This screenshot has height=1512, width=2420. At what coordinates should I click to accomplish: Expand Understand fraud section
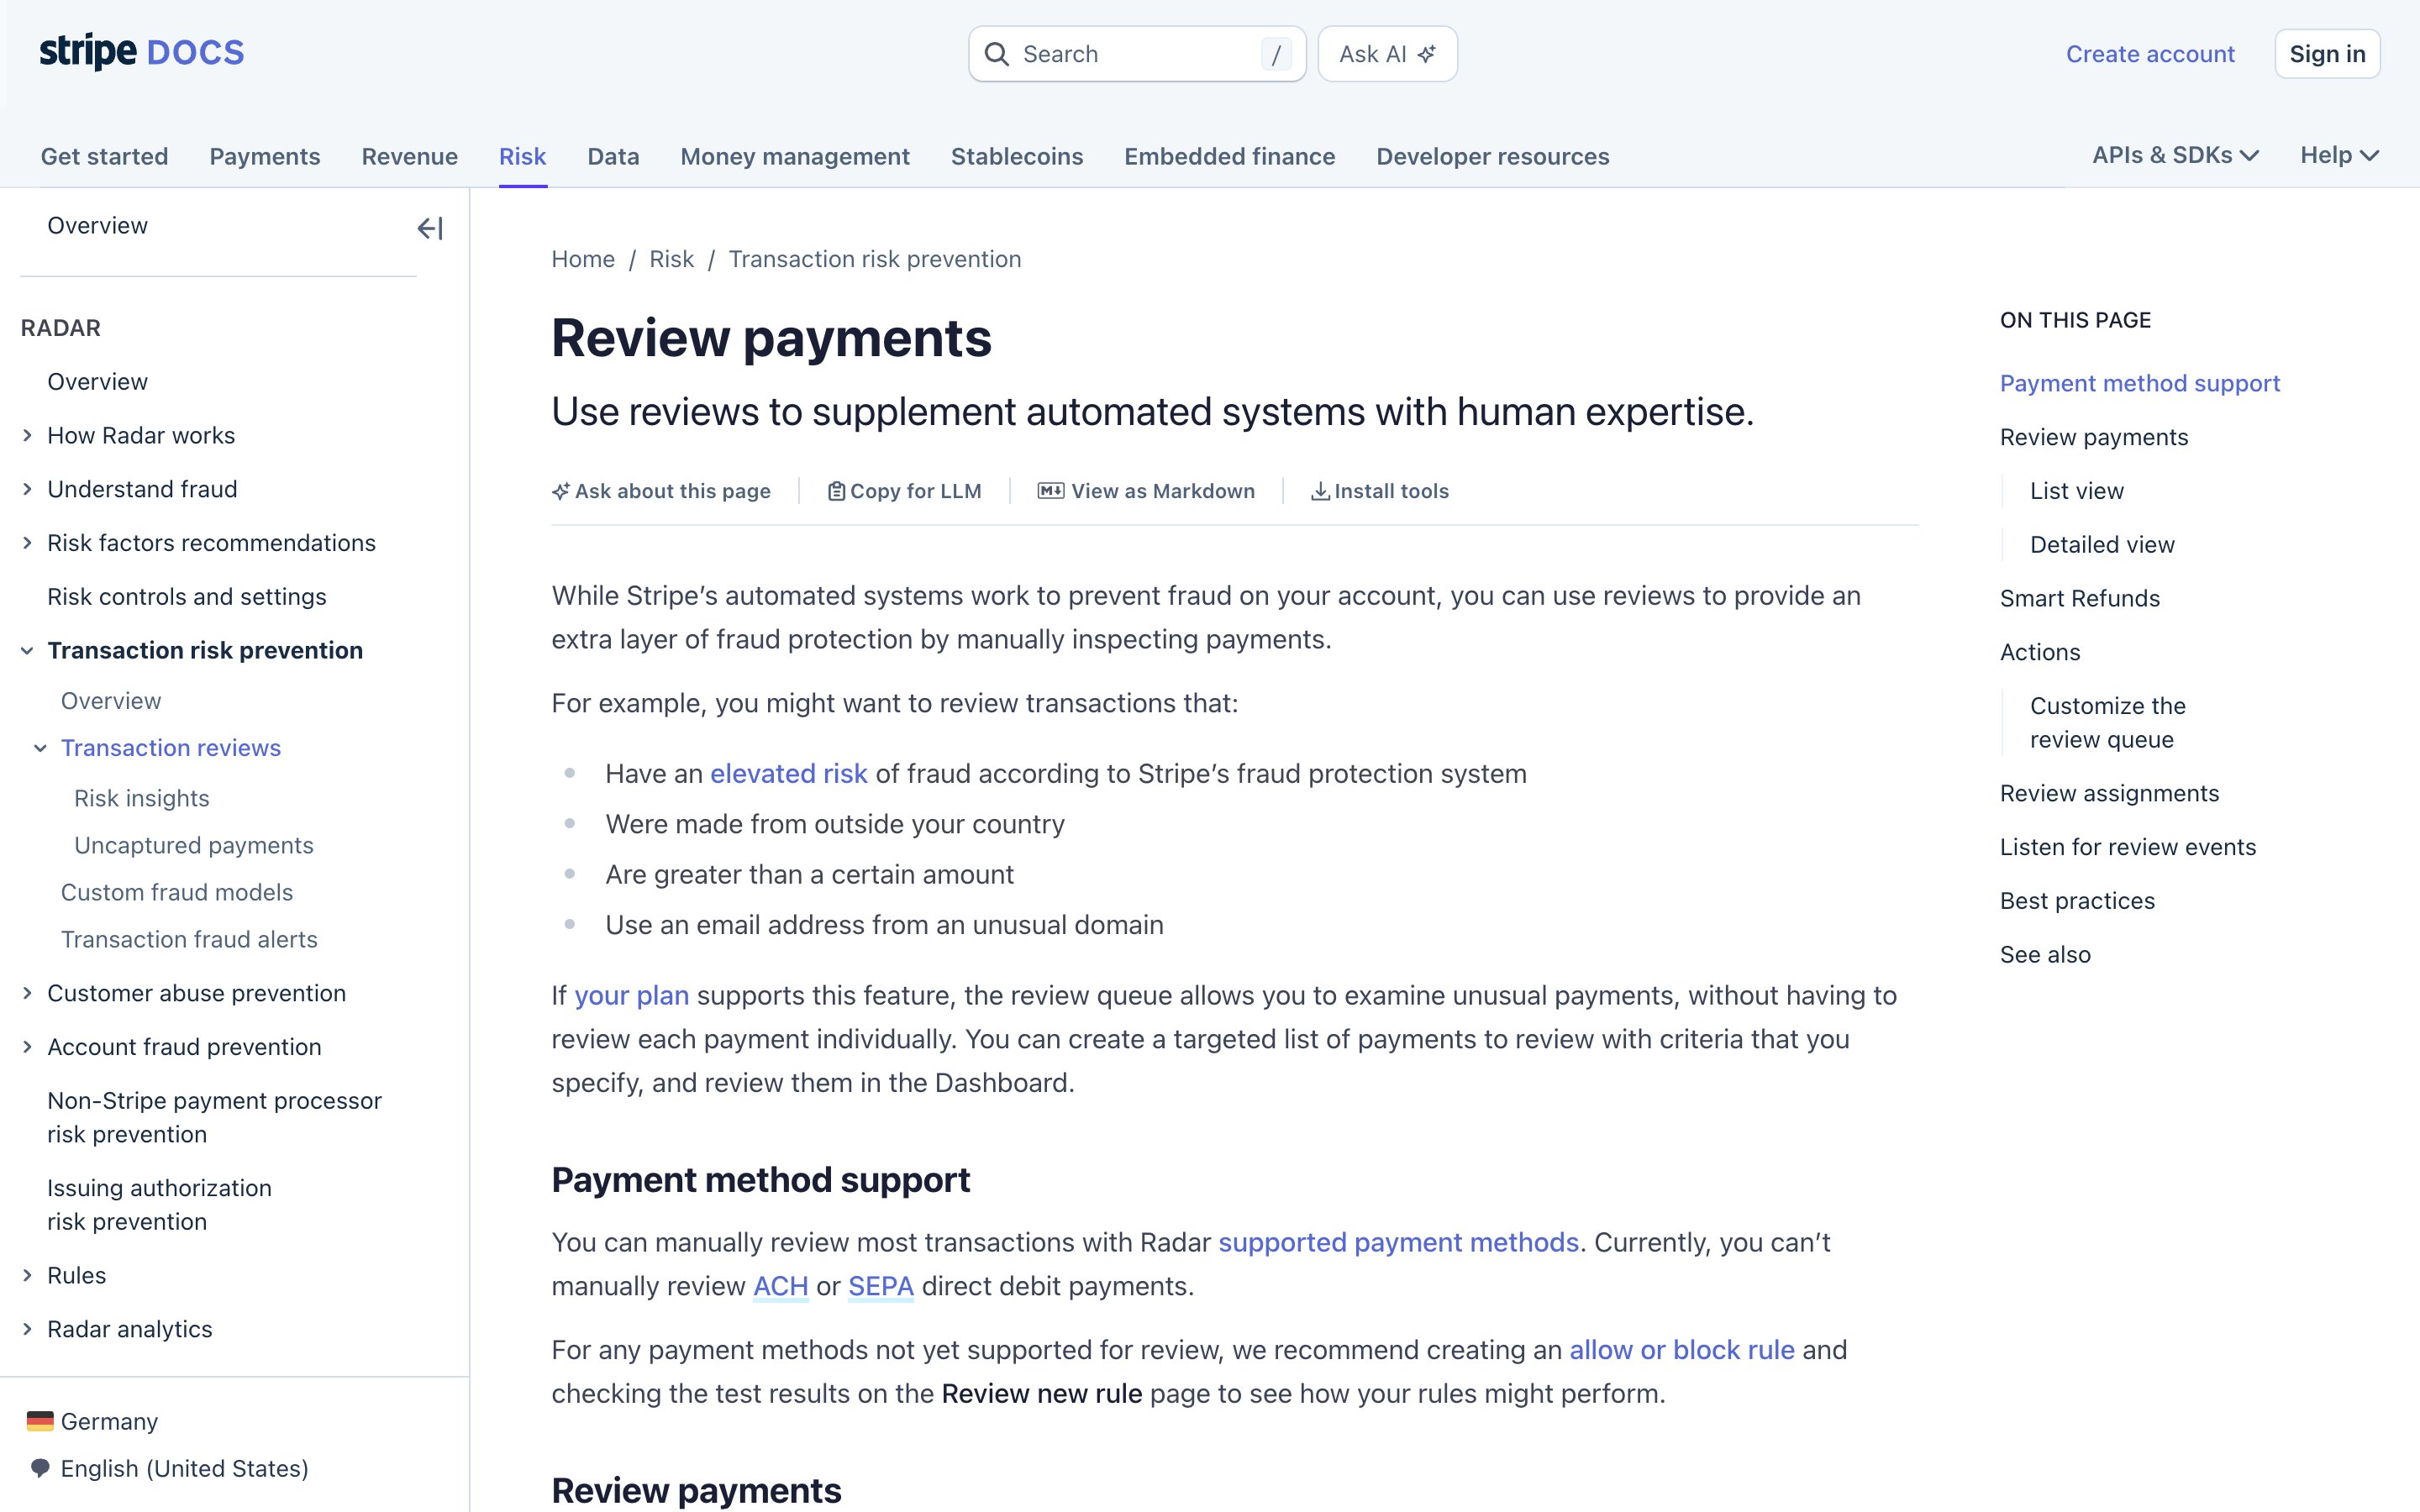coord(27,489)
